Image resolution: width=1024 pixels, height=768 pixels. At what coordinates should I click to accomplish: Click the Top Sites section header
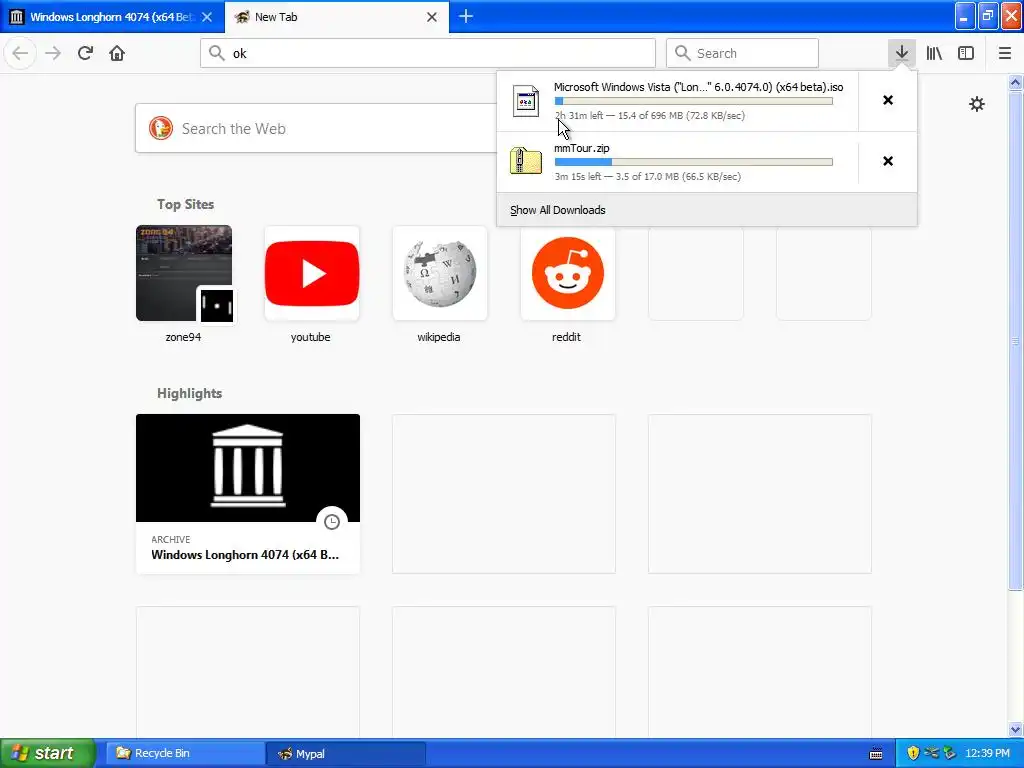click(x=185, y=204)
